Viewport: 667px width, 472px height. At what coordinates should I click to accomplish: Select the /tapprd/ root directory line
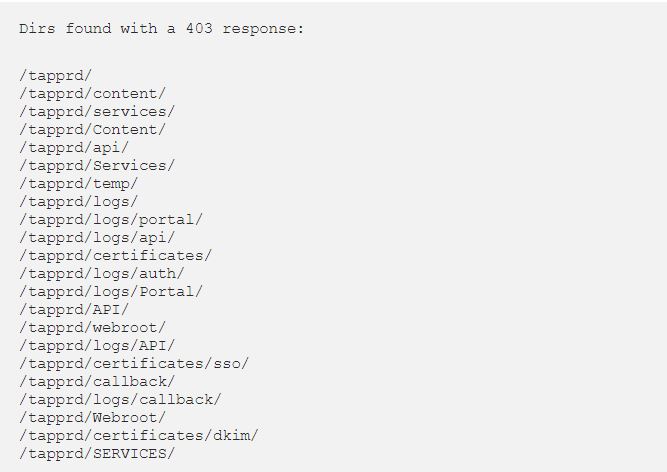[x=55, y=76]
